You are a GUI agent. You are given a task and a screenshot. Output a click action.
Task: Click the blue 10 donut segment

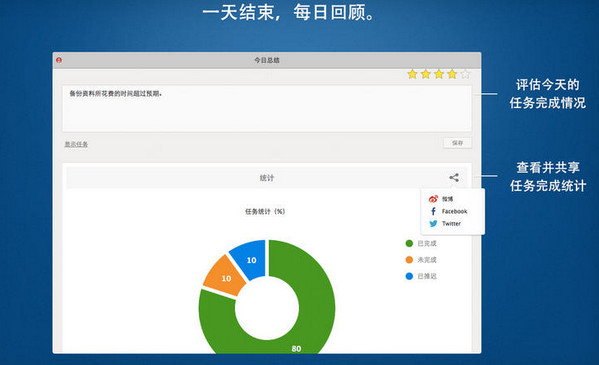250,260
